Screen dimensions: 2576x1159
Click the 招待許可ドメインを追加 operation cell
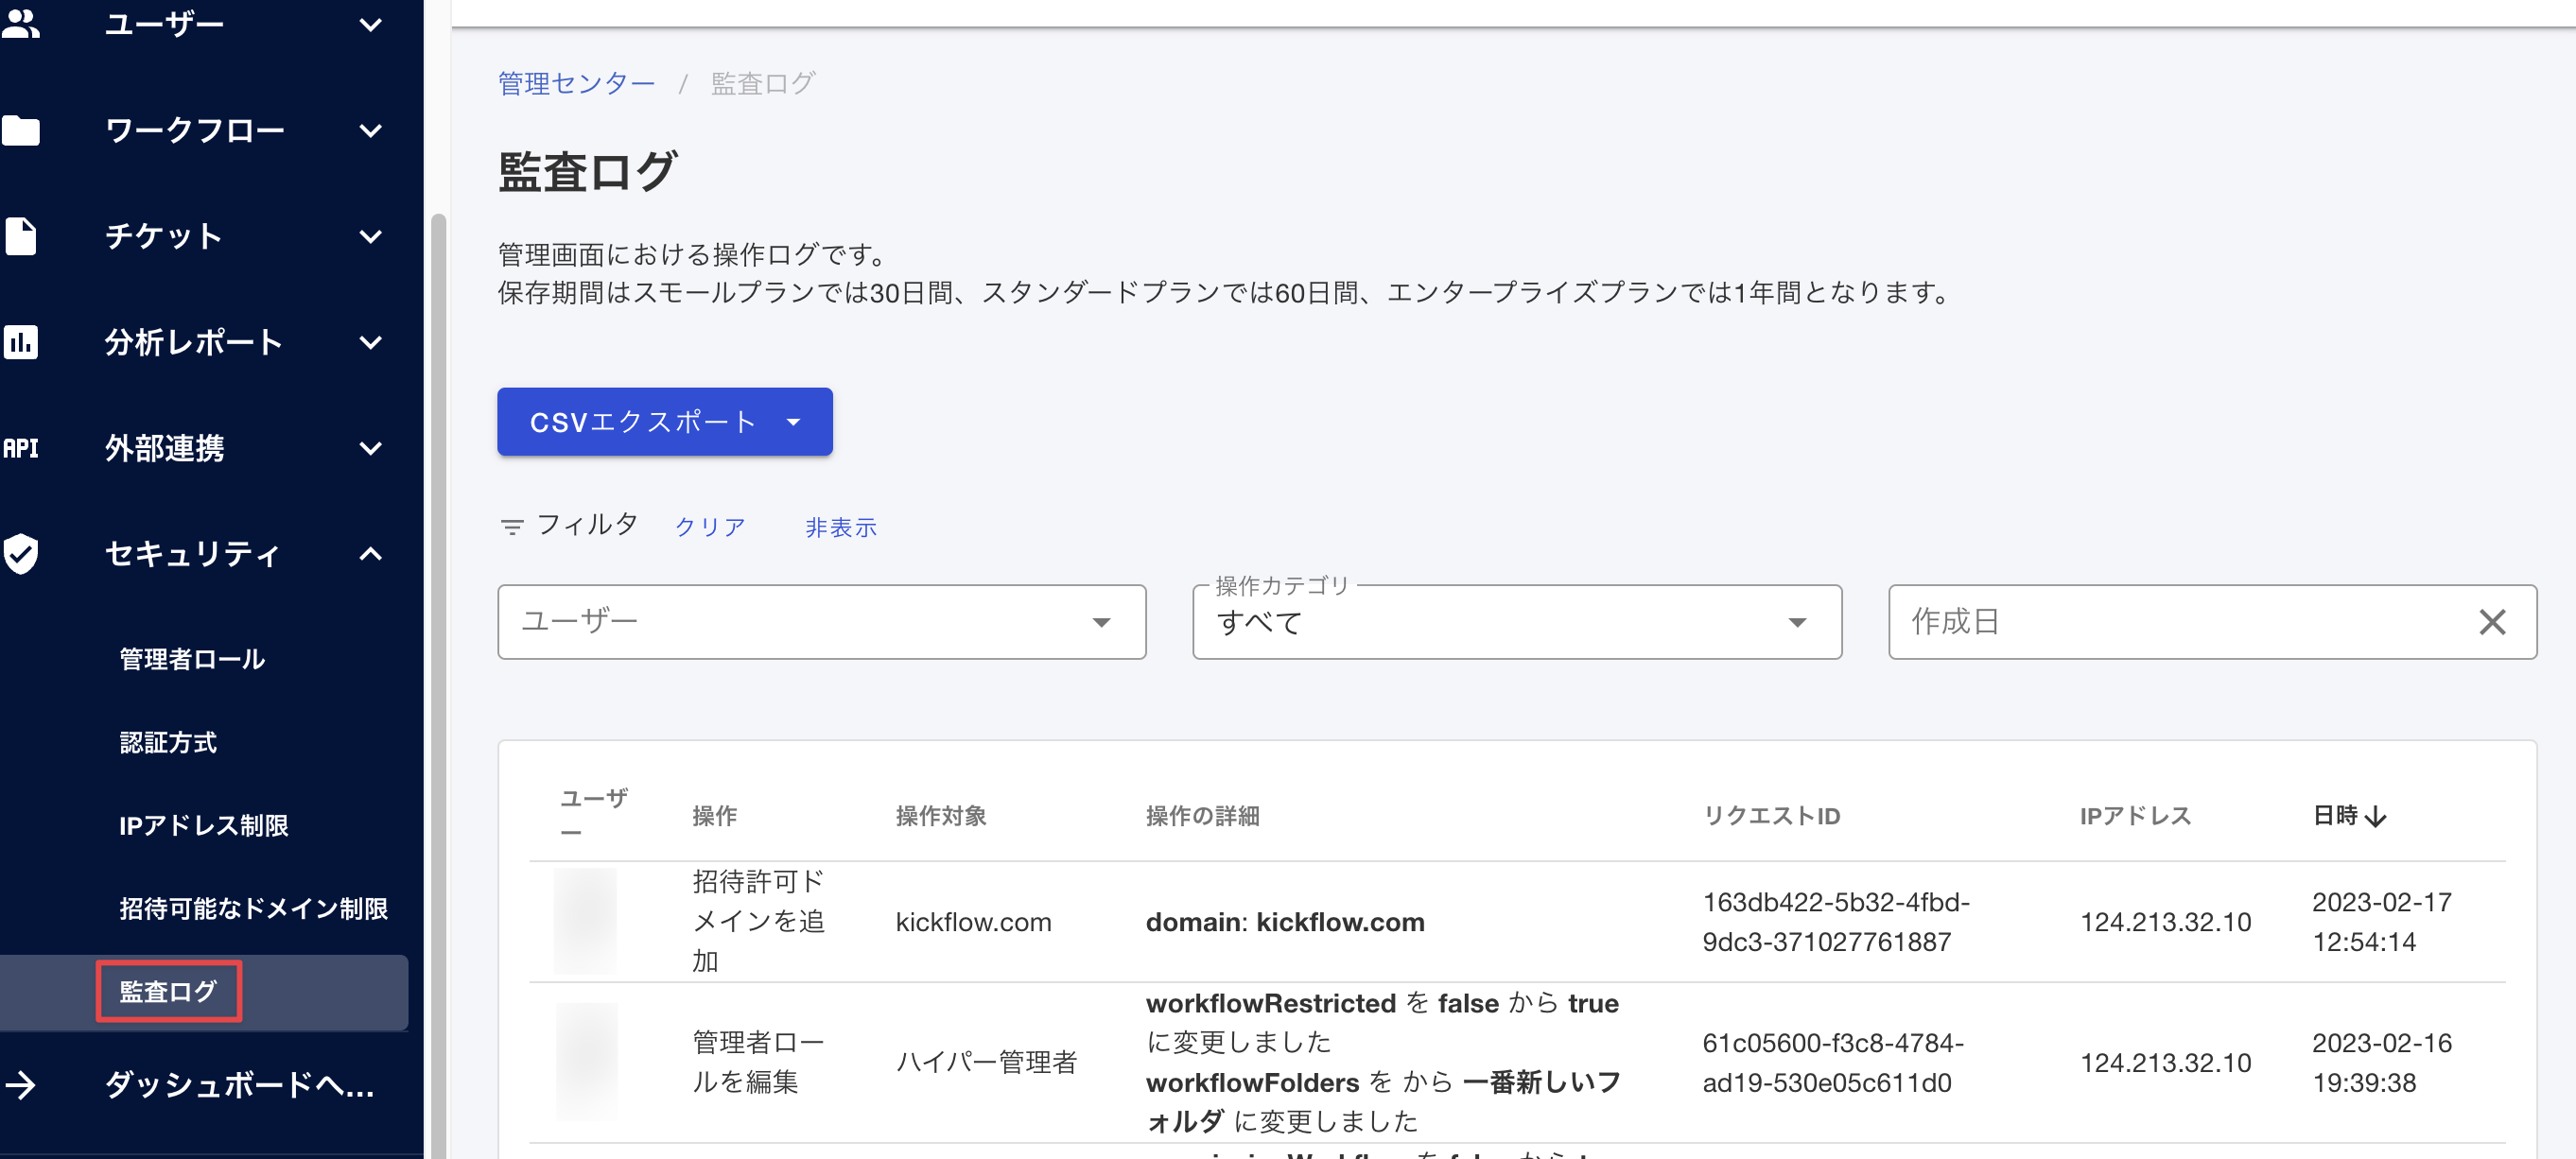759,921
